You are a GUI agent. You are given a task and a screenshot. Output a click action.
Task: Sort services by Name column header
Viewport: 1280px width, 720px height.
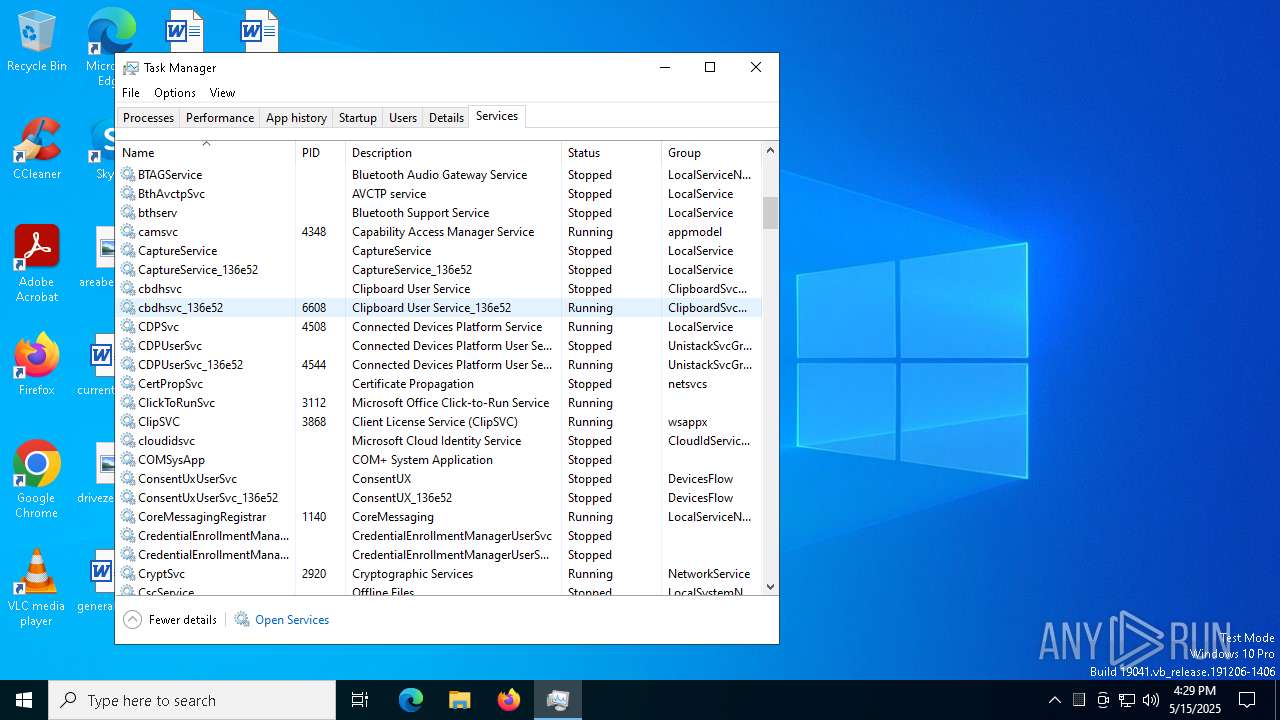click(206, 152)
